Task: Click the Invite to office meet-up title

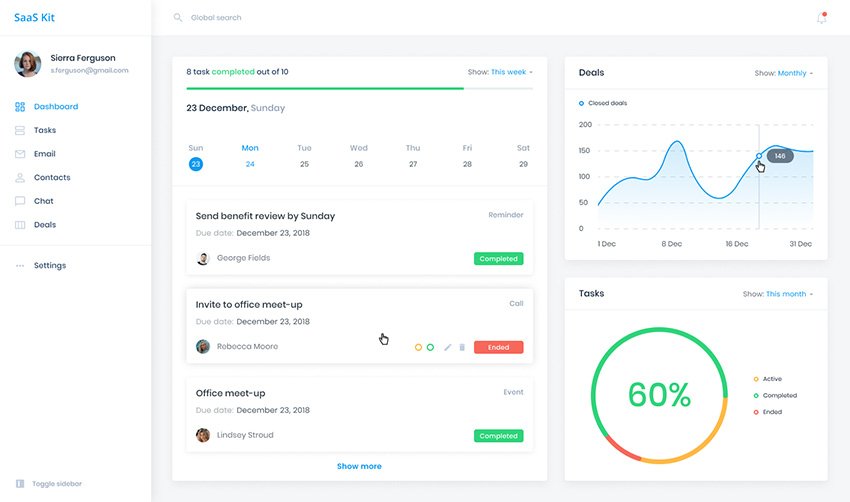Action: pyautogui.click(x=249, y=305)
